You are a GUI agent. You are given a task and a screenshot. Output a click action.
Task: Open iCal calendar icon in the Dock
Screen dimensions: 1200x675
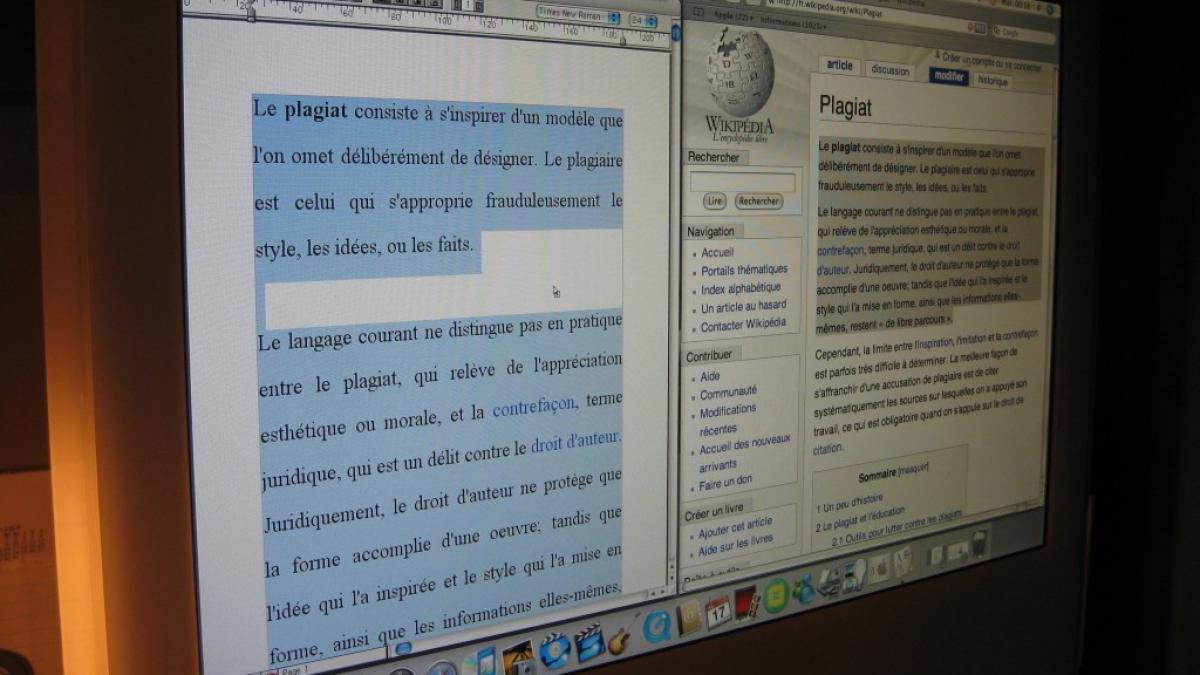(x=718, y=611)
